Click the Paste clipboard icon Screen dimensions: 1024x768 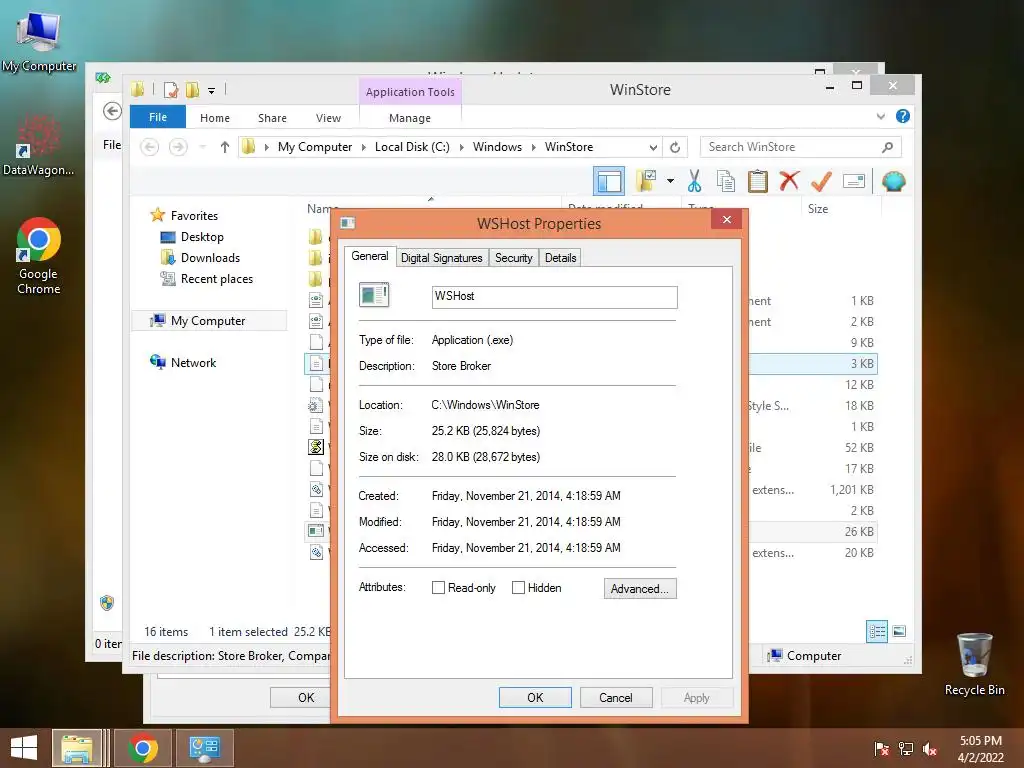pyautogui.click(x=758, y=181)
